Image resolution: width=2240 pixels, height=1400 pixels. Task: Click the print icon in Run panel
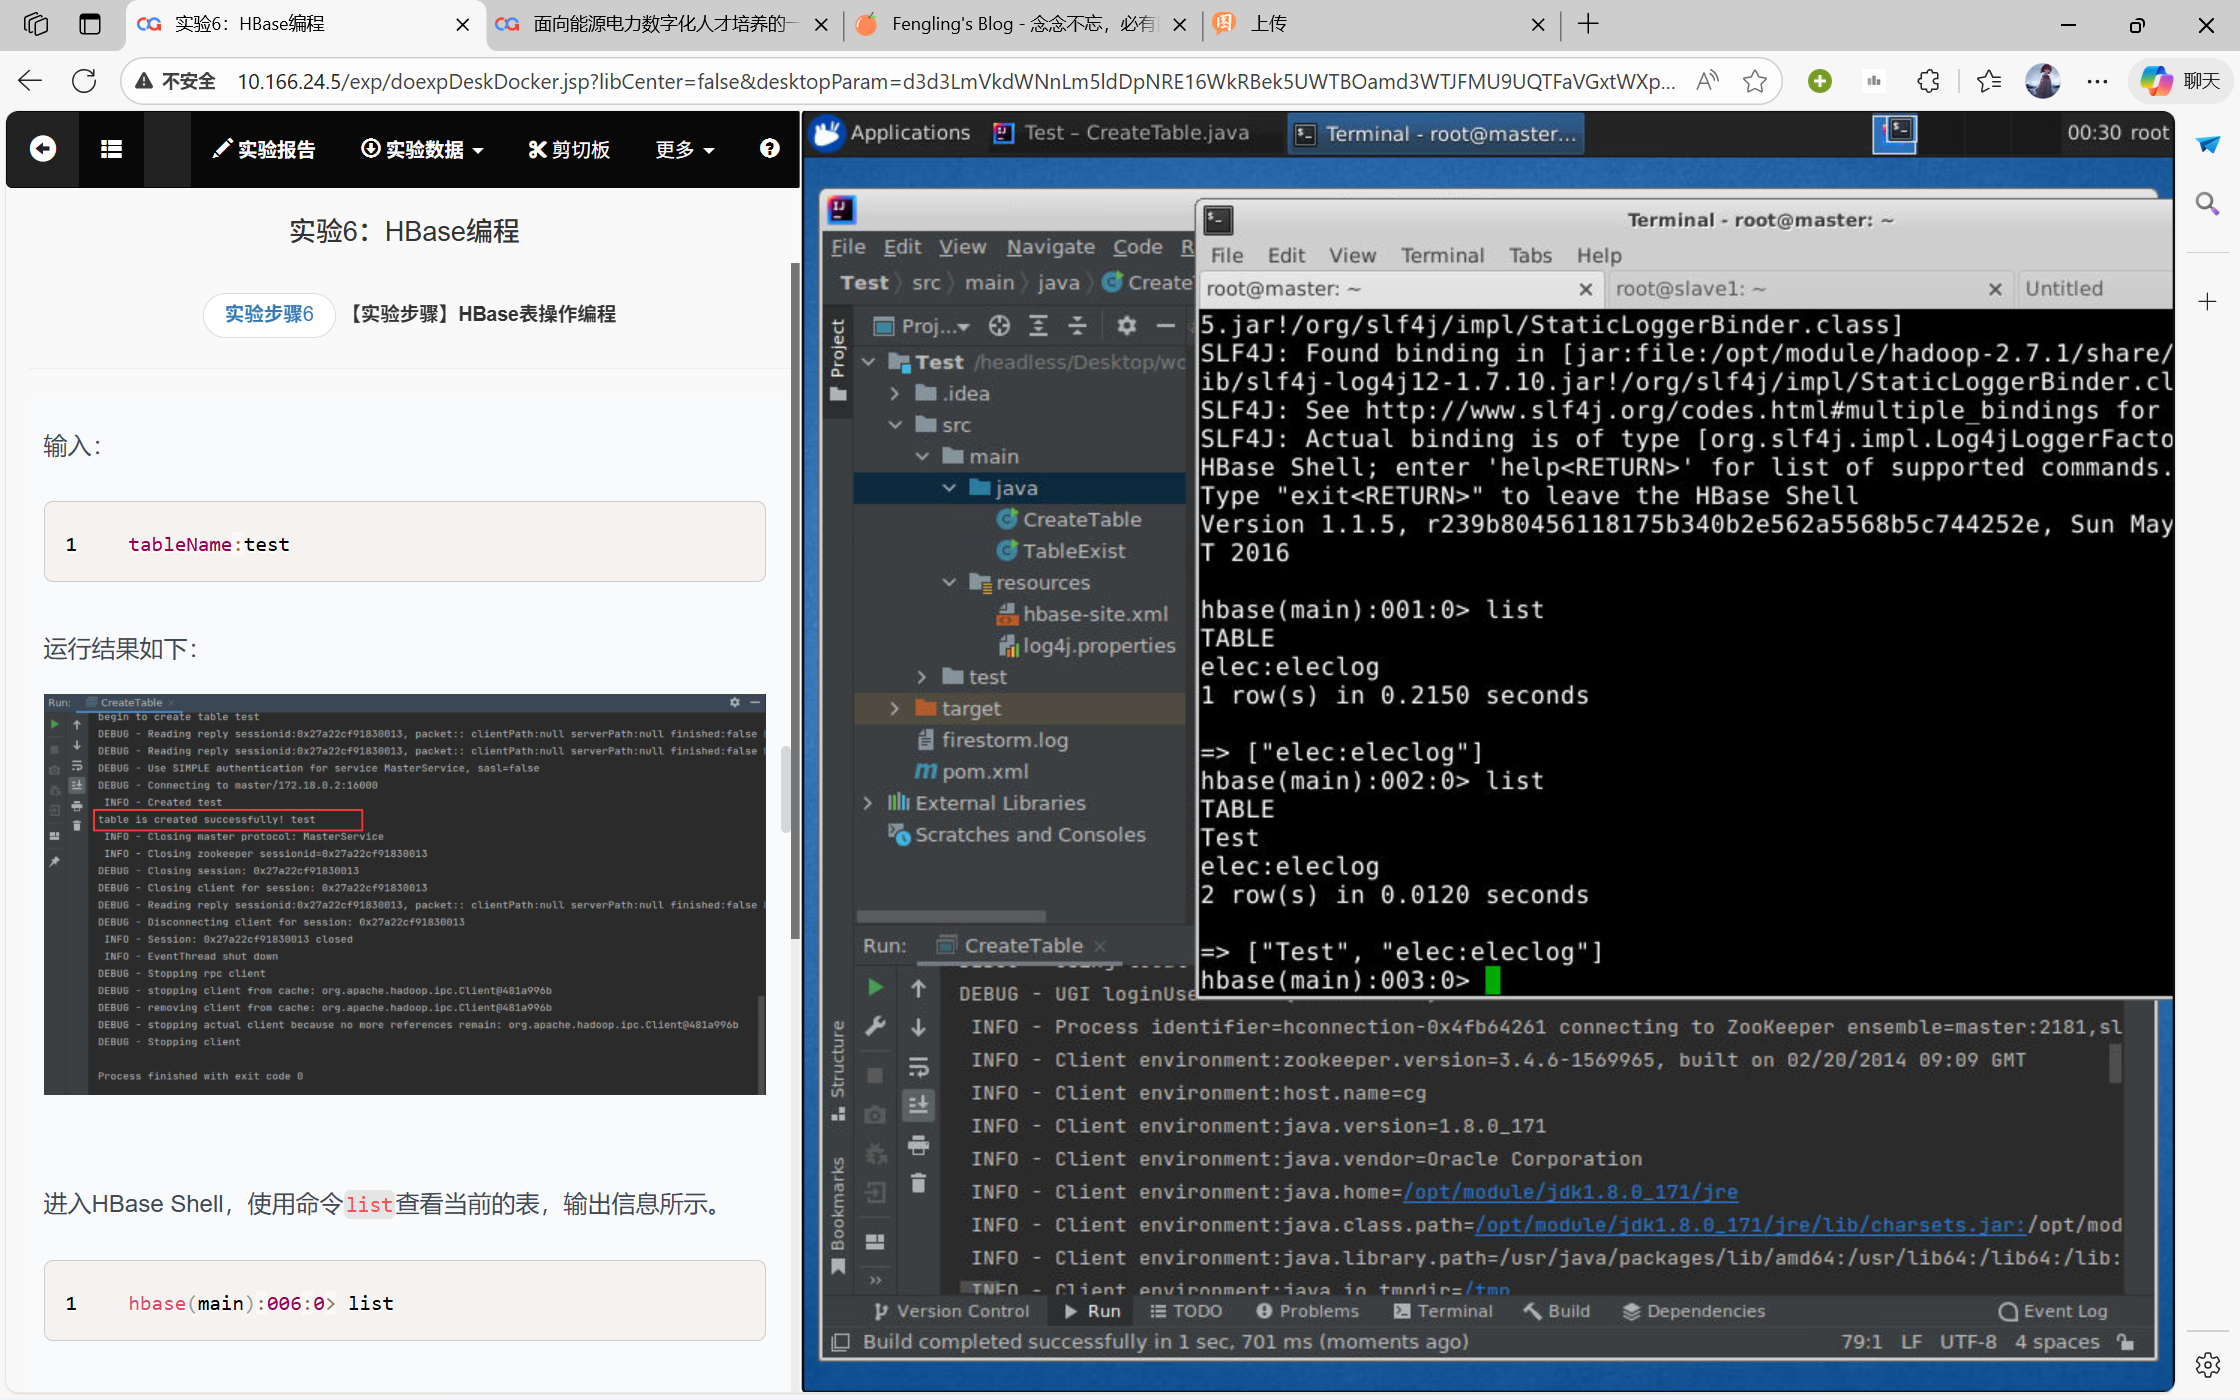tap(918, 1145)
